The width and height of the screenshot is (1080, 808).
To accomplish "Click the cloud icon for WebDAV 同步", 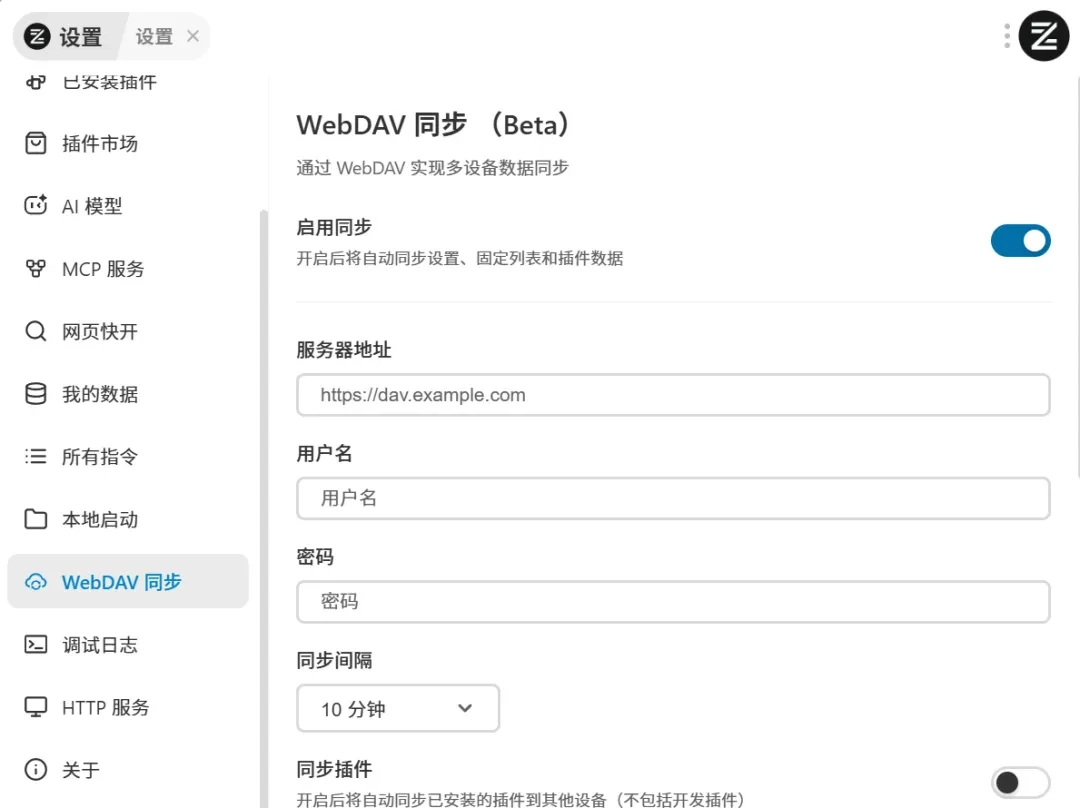I will [x=36, y=582].
